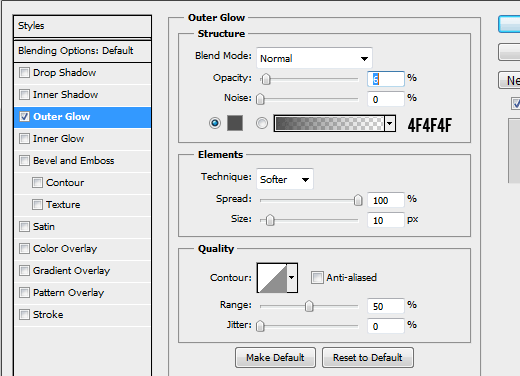Viewport: 520px width, 376px height.
Task: Click the Range value field
Action: point(386,306)
